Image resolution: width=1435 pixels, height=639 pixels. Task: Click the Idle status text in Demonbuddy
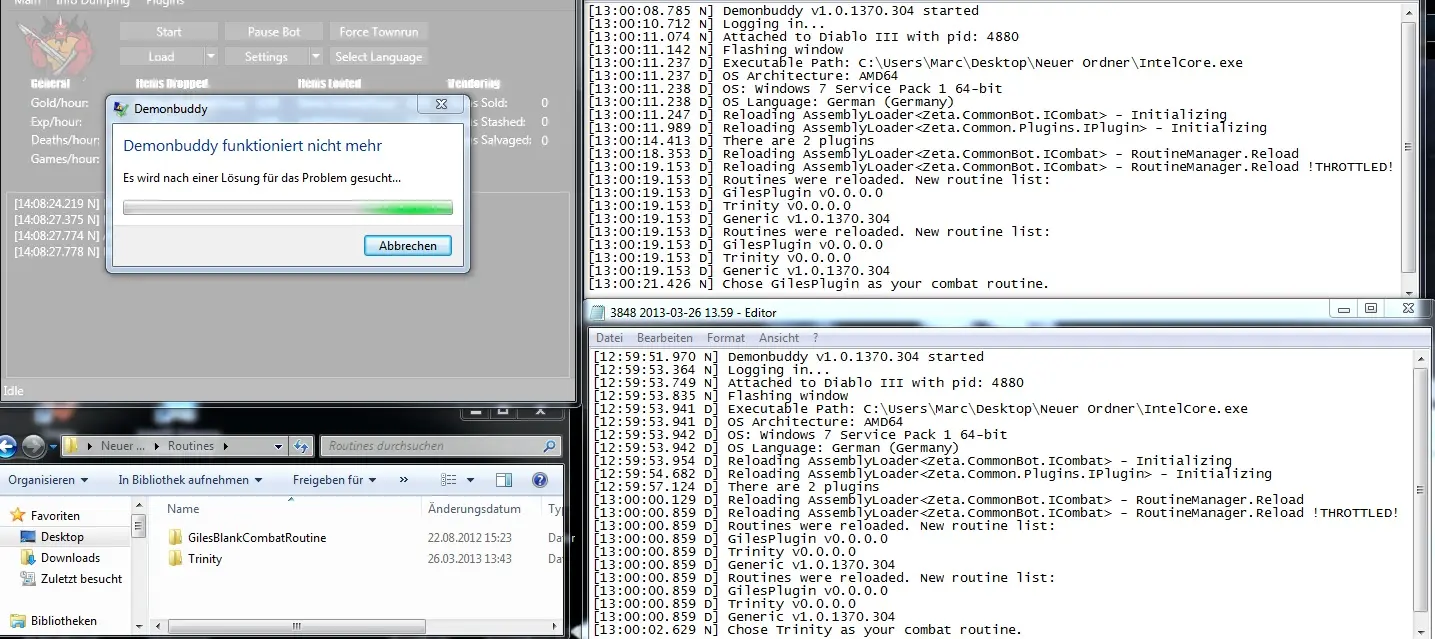pos(14,391)
